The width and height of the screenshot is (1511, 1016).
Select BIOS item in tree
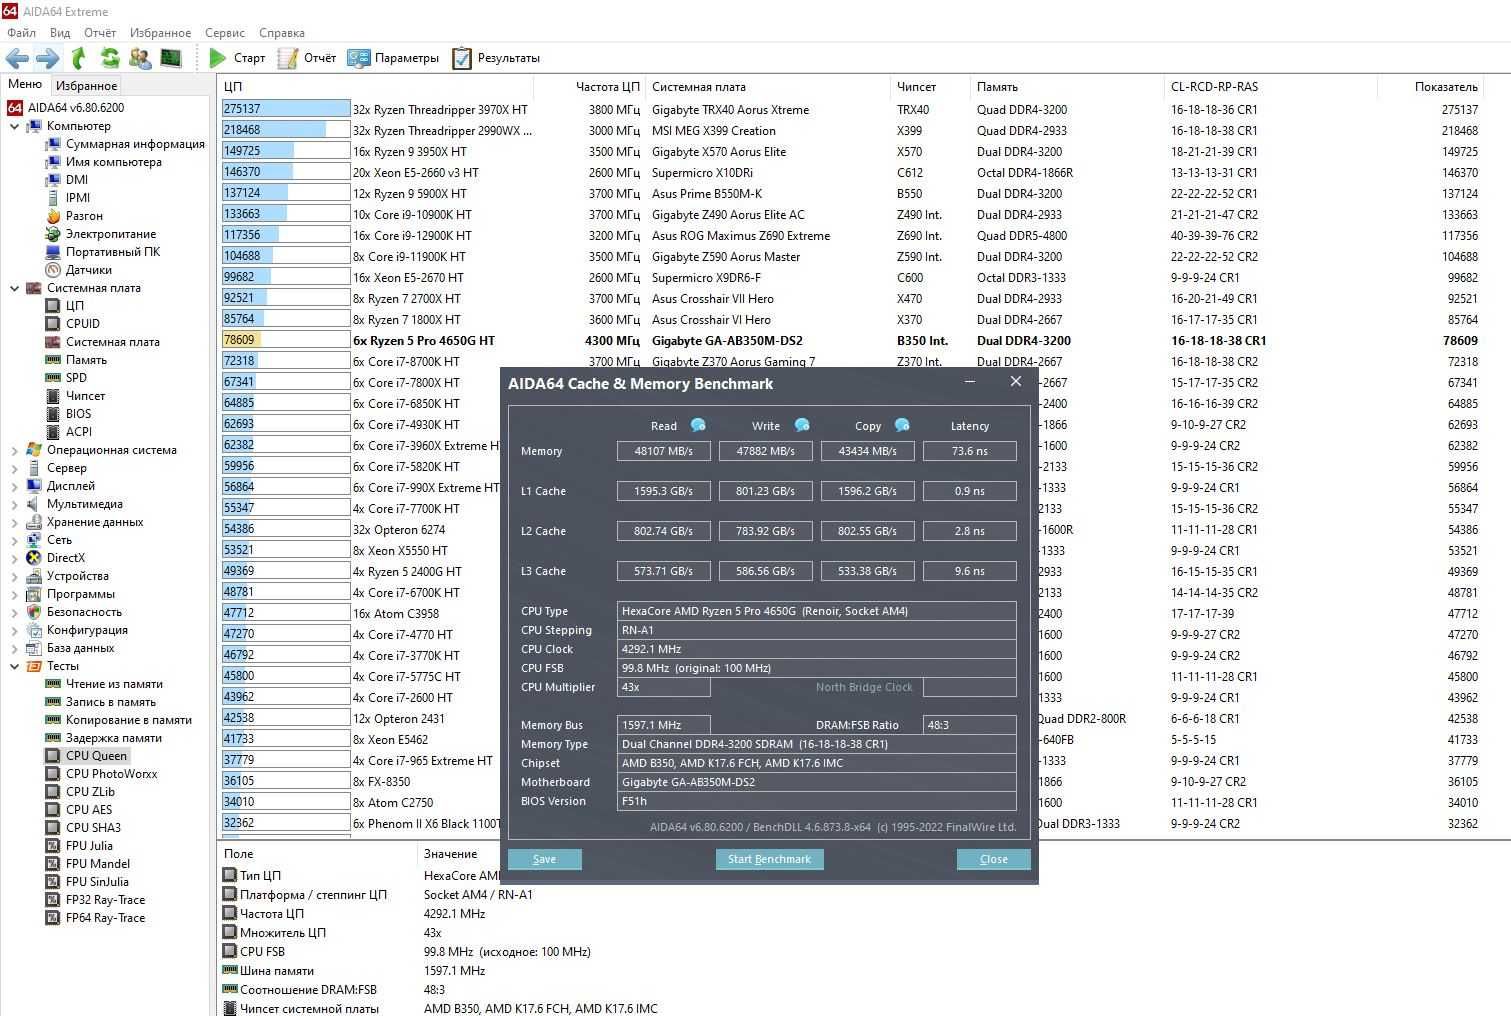(x=78, y=414)
